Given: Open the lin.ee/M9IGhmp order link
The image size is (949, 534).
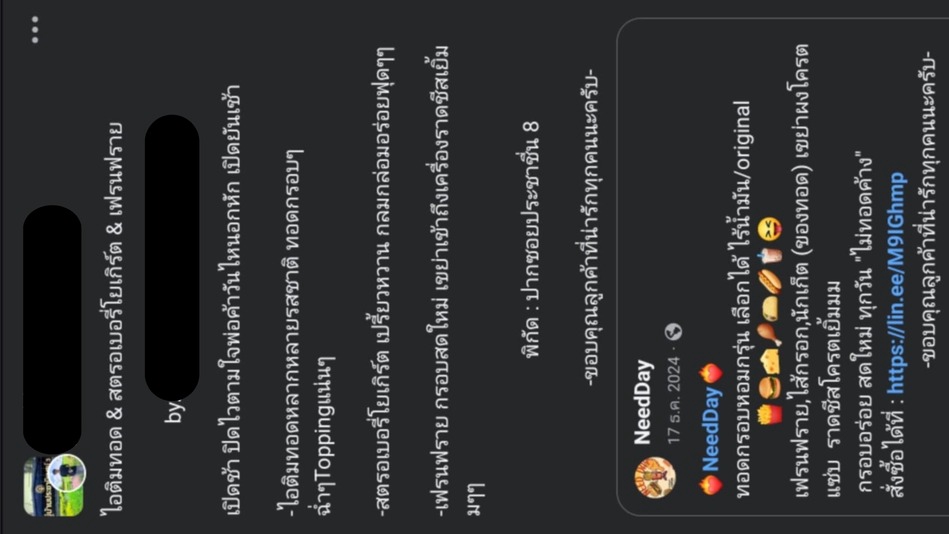Looking at the screenshot, I should pos(897,283).
